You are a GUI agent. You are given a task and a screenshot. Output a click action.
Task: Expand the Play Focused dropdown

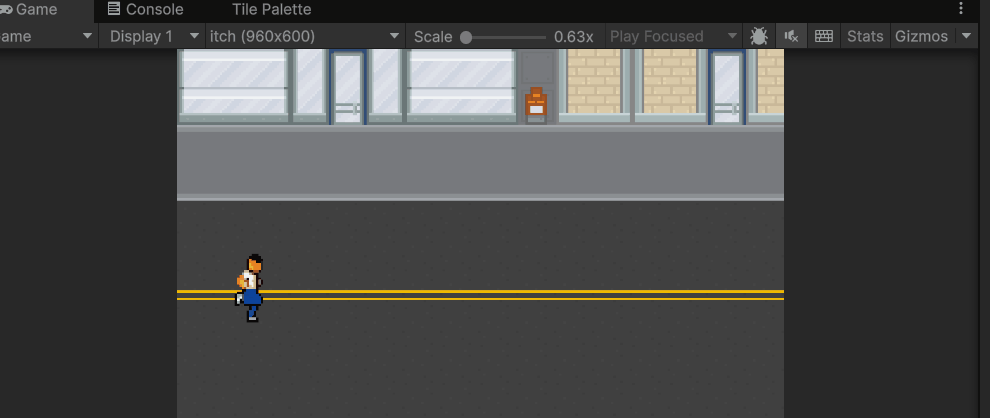(673, 36)
